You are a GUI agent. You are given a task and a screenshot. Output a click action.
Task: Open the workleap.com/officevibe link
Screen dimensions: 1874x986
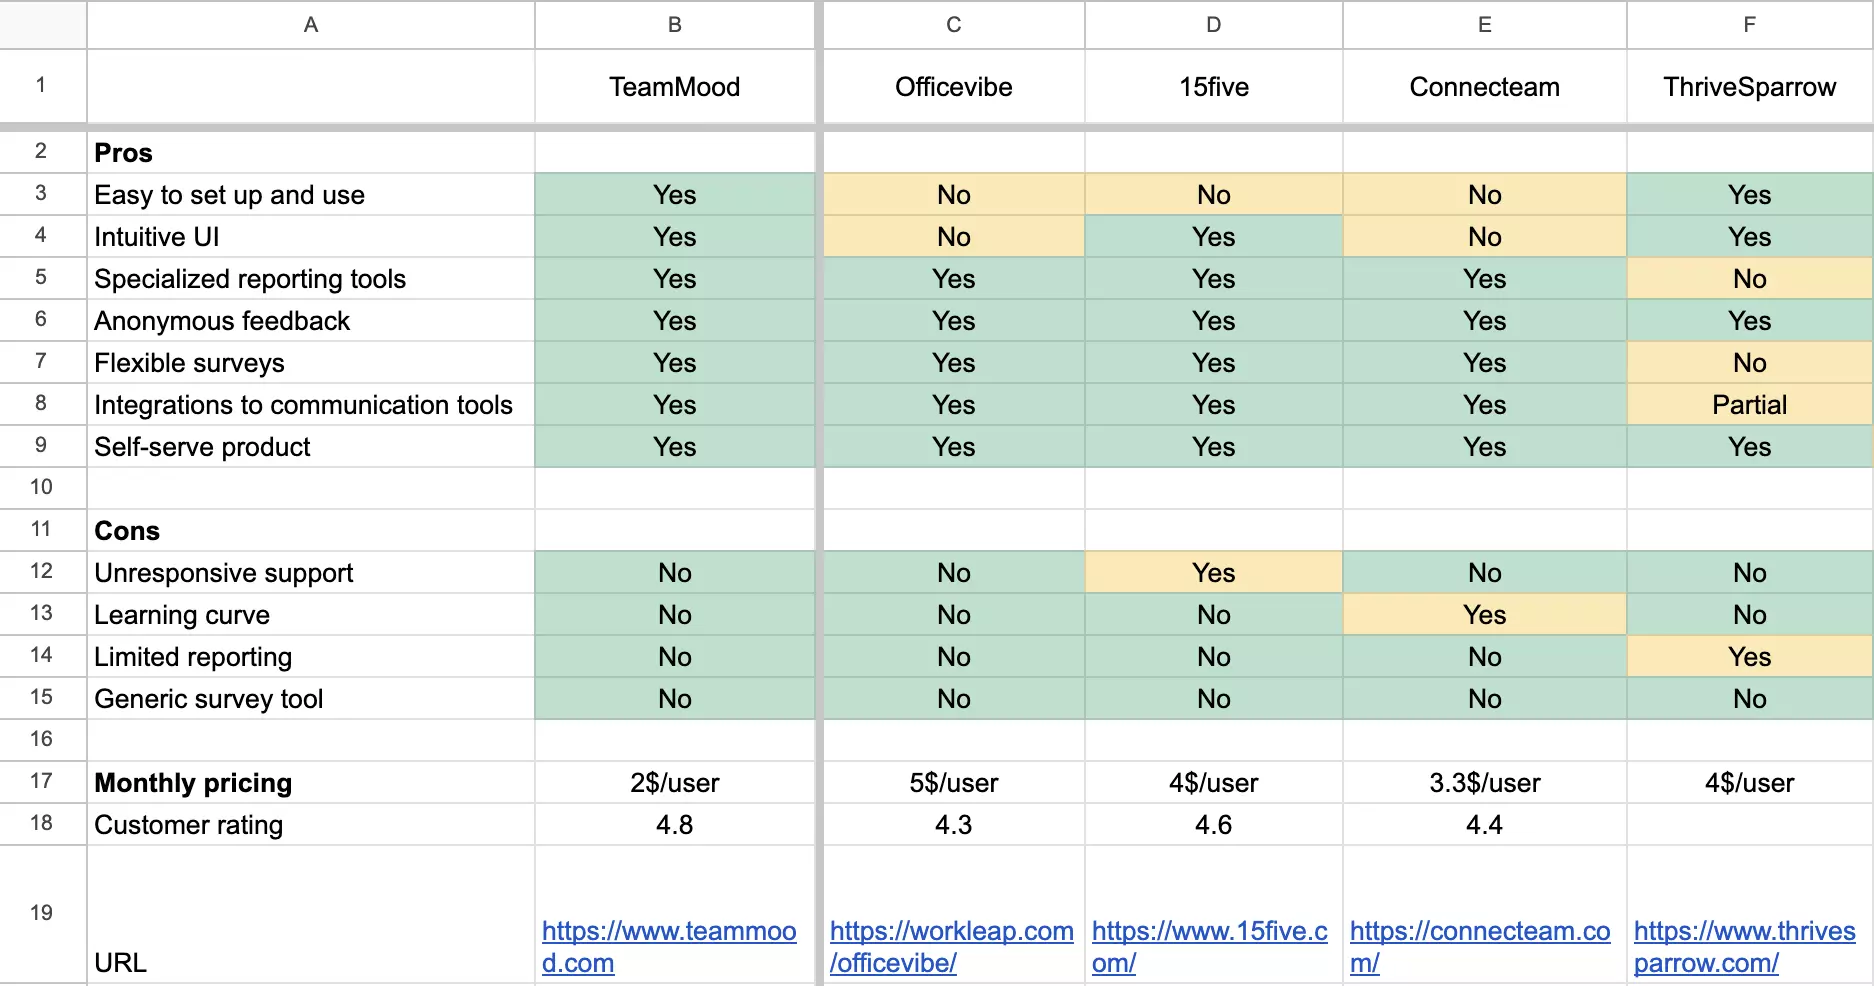951,932
